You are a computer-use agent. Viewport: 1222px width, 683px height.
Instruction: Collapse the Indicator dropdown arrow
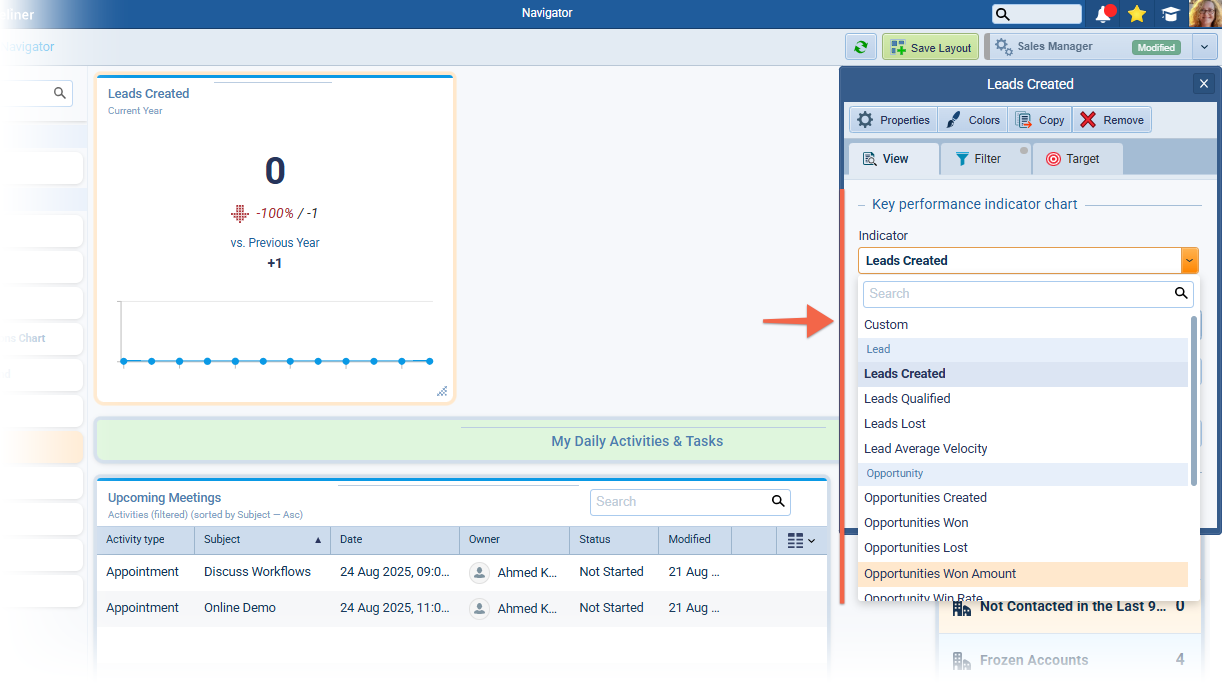point(1189,261)
